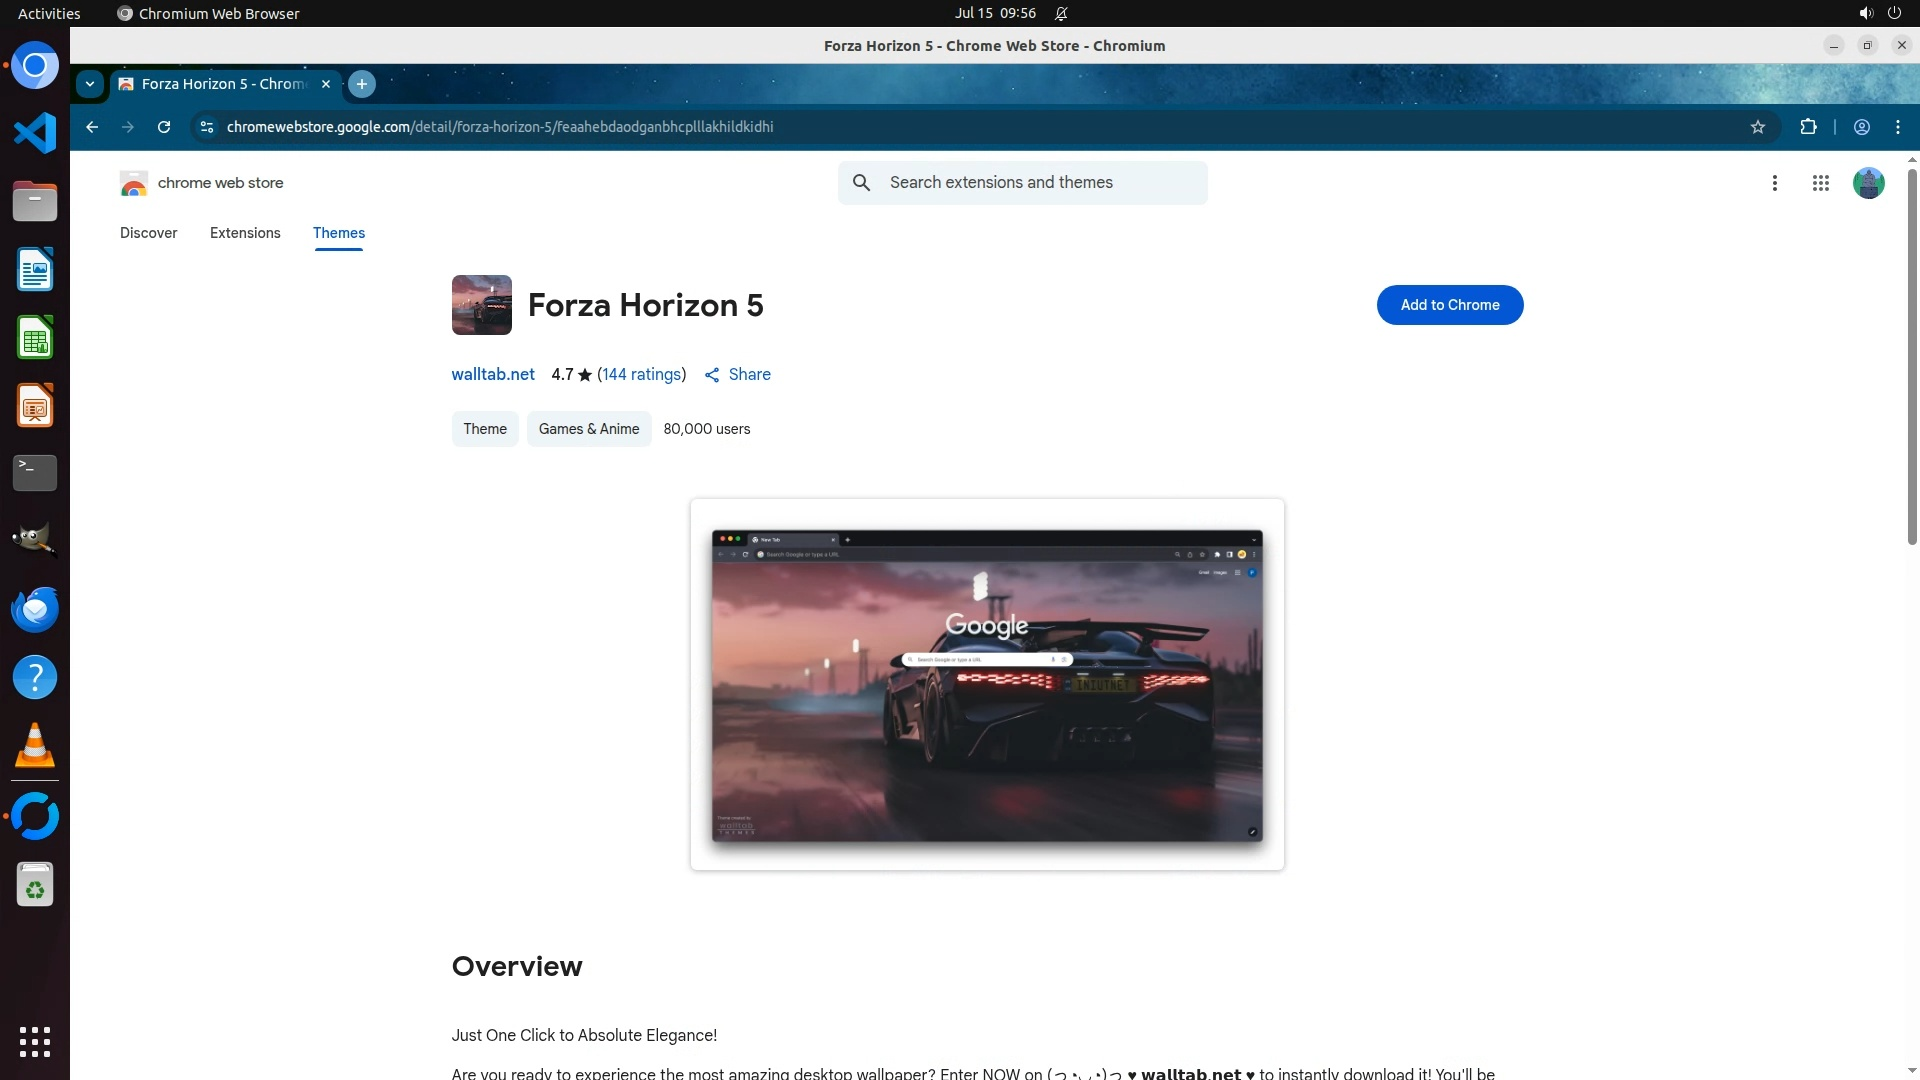Click the Add to Chrome button

click(x=1449, y=305)
